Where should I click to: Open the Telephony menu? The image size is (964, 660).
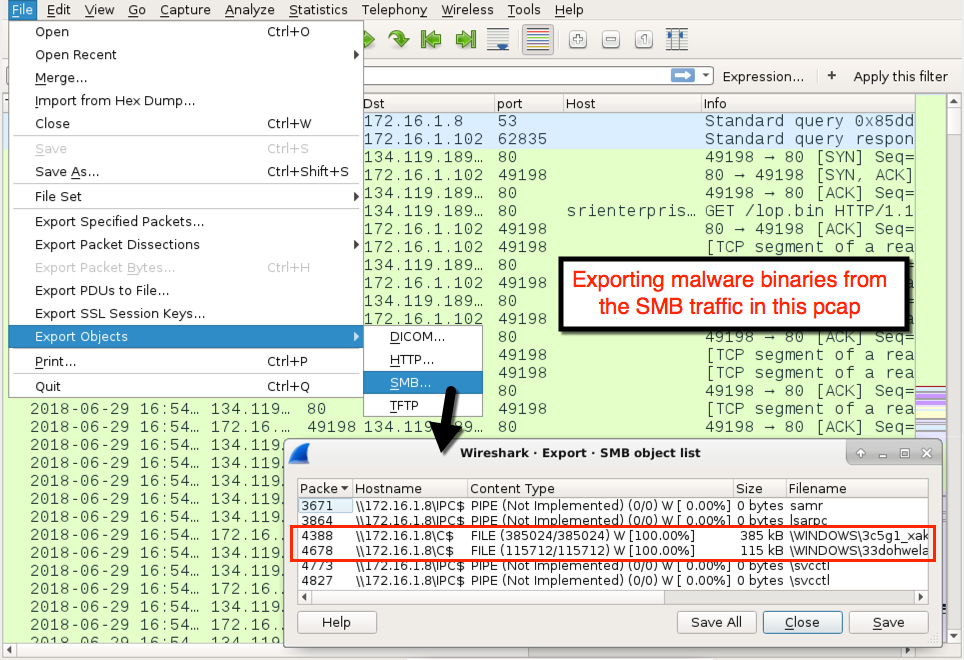394,10
